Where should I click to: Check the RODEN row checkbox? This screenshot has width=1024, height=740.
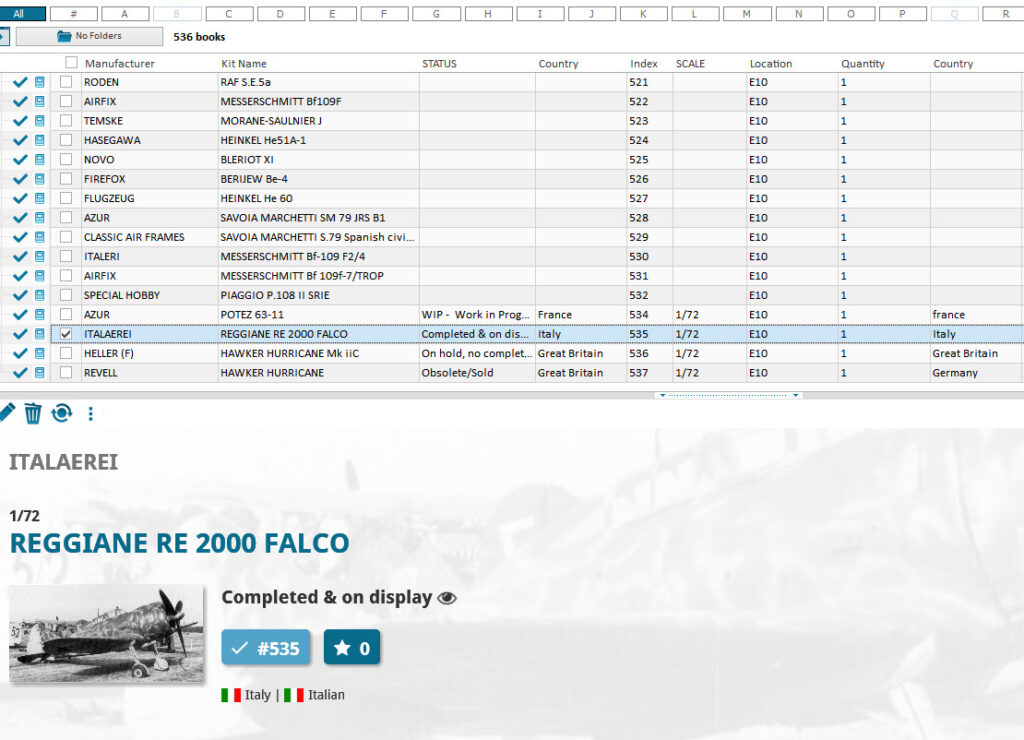tap(66, 82)
